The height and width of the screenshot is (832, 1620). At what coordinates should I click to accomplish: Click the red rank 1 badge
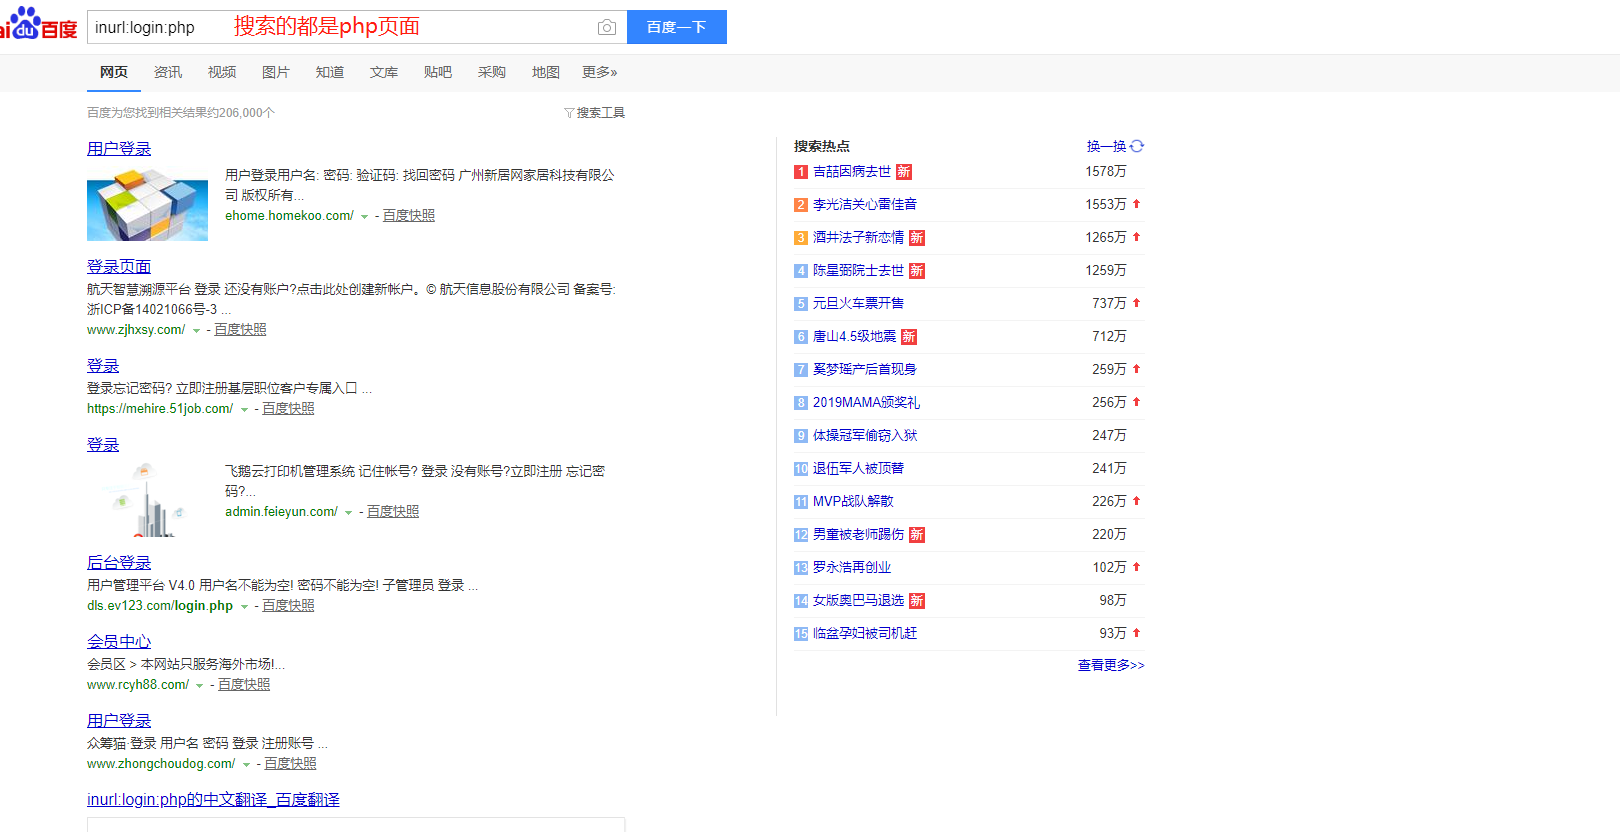click(800, 172)
